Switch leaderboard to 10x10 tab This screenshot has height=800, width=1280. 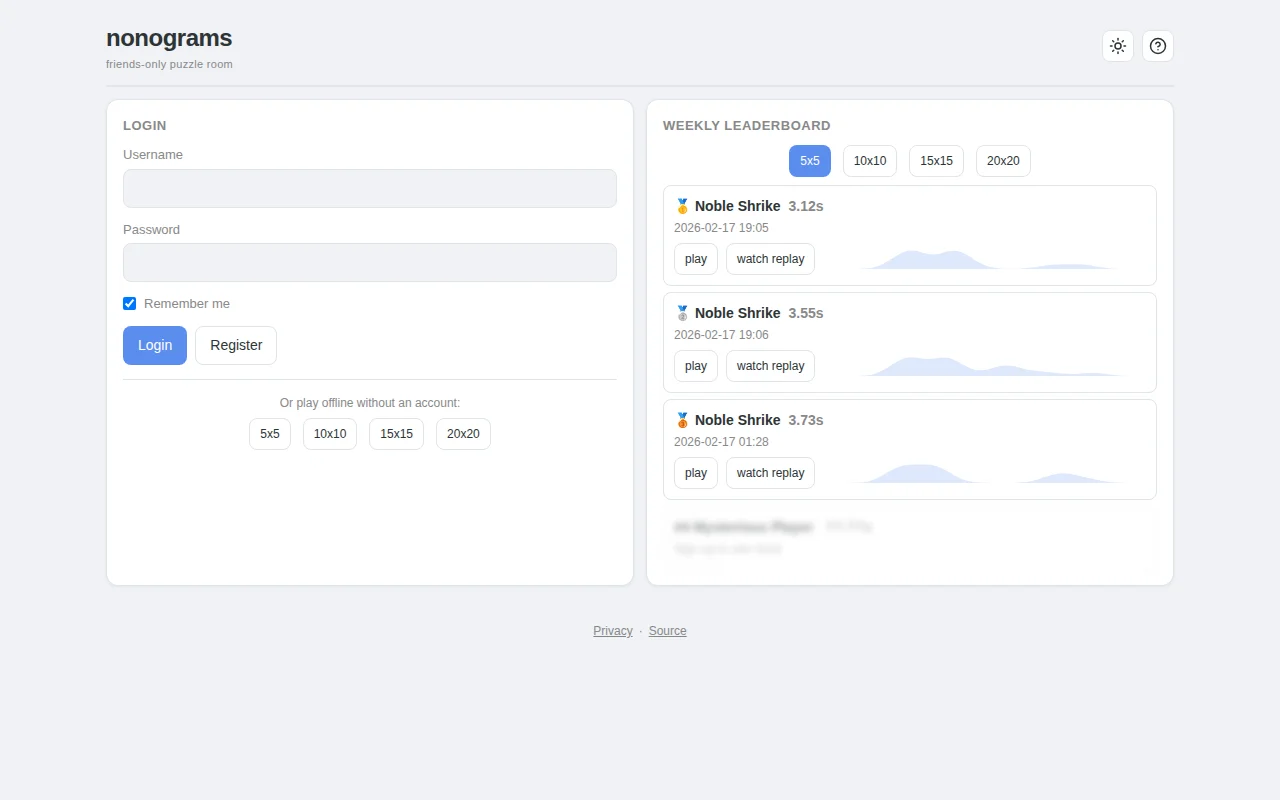pyautogui.click(x=870, y=161)
